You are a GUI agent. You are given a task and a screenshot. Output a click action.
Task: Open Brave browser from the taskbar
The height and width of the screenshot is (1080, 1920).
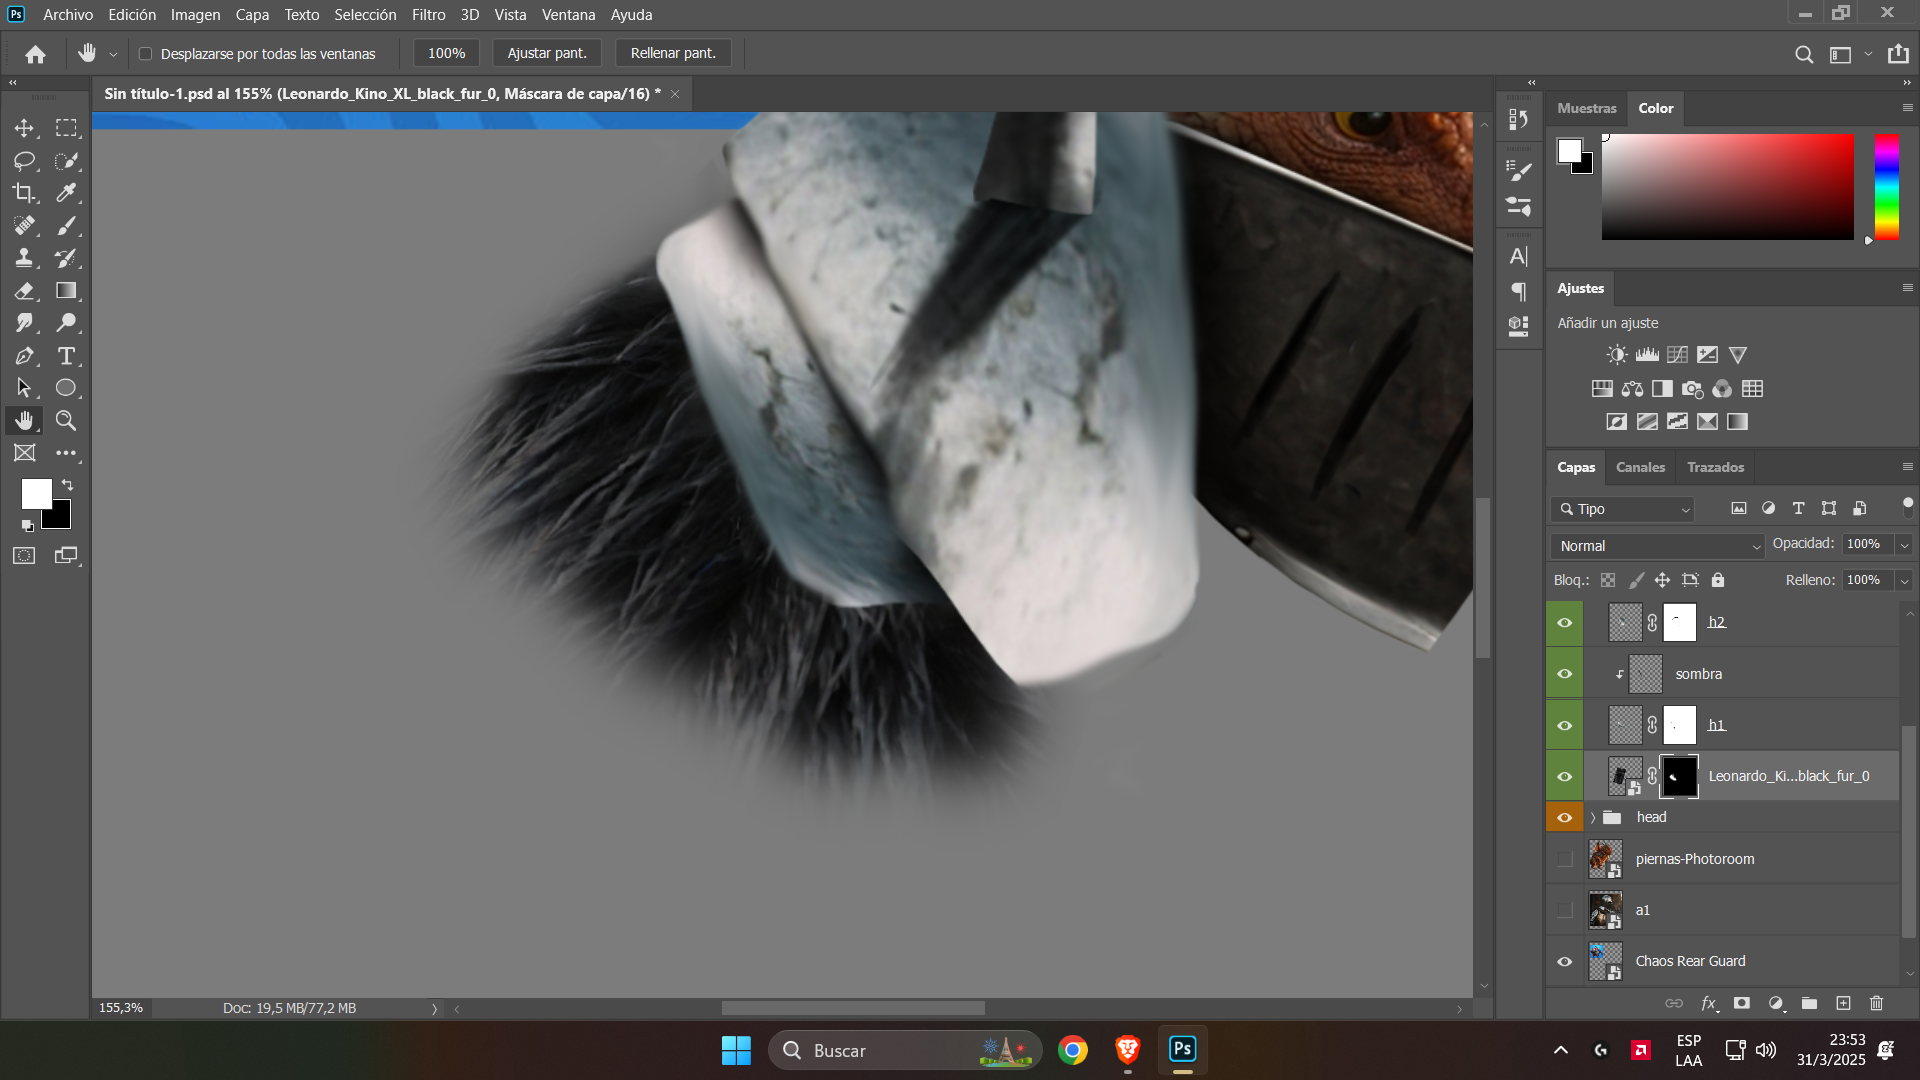1128,1050
